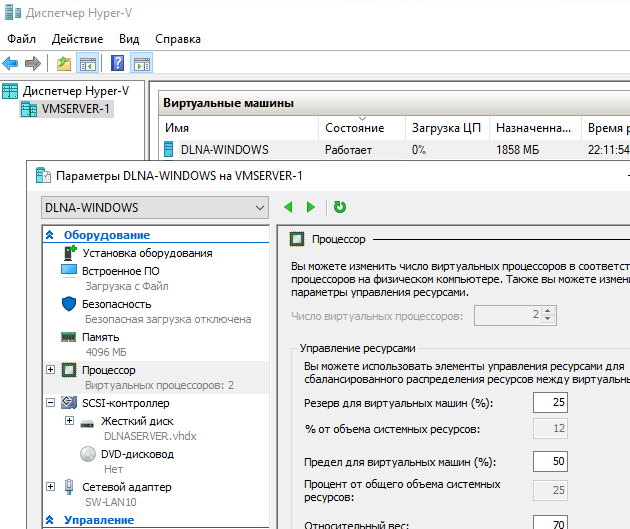Click the Работает state cell
Screen dimensions: 630x529
tap(348, 150)
